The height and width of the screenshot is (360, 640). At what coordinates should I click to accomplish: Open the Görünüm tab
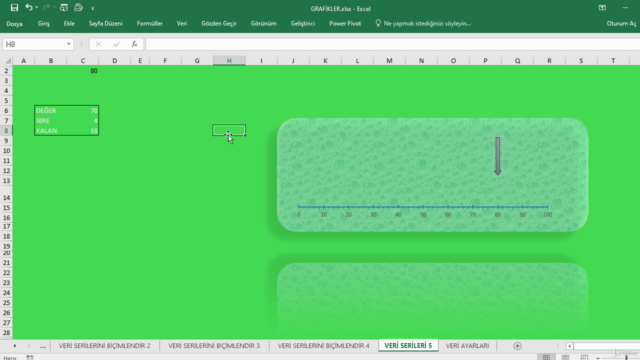pyautogui.click(x=263, y=24)
